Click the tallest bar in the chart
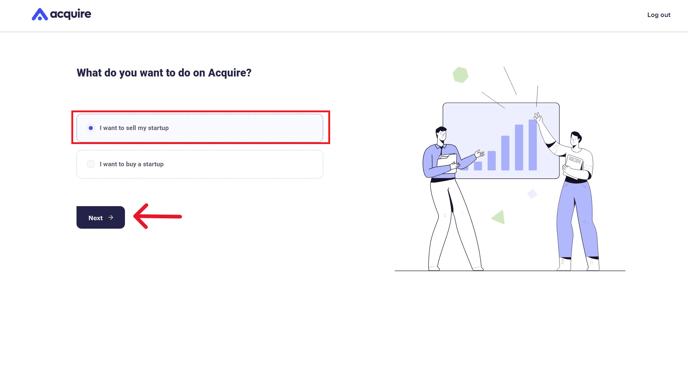The image size is (688, 389). pos(533,145)
